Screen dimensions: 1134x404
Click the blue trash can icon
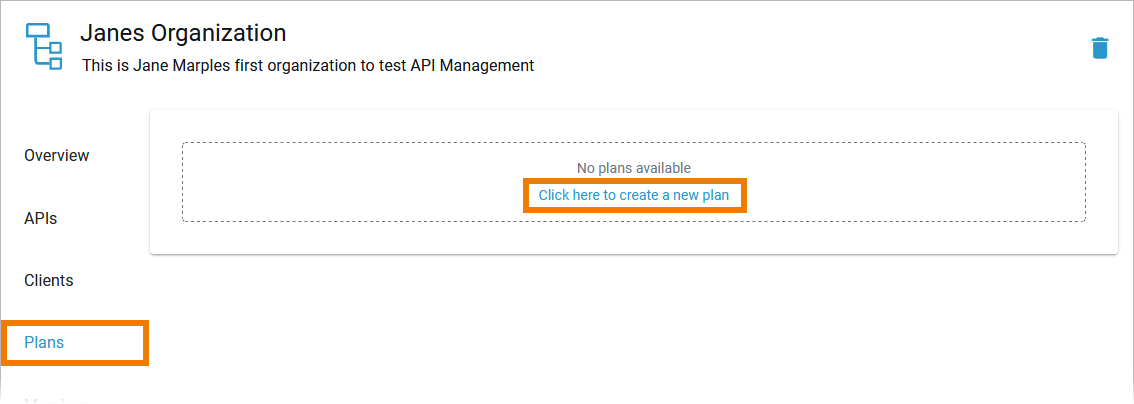[x=1099, y=48]
